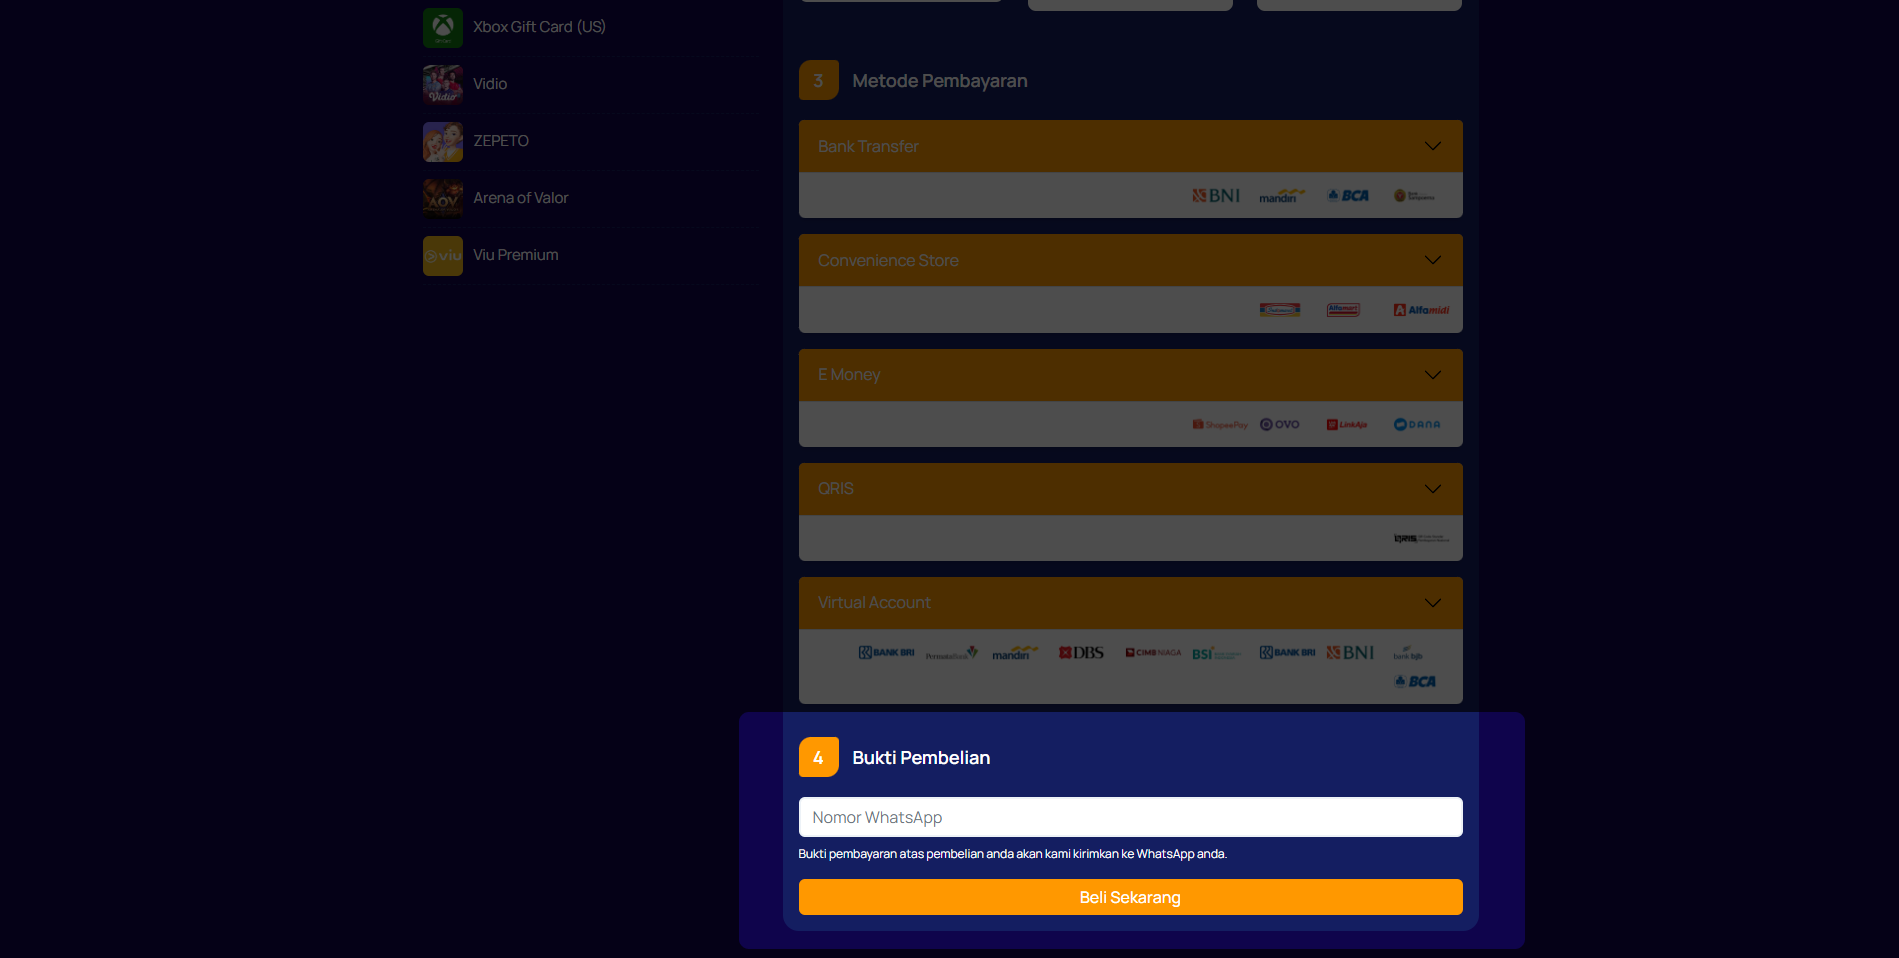
Task: Pick the BSI logo under Virtual Account
Action: (x=1216, y=654)
